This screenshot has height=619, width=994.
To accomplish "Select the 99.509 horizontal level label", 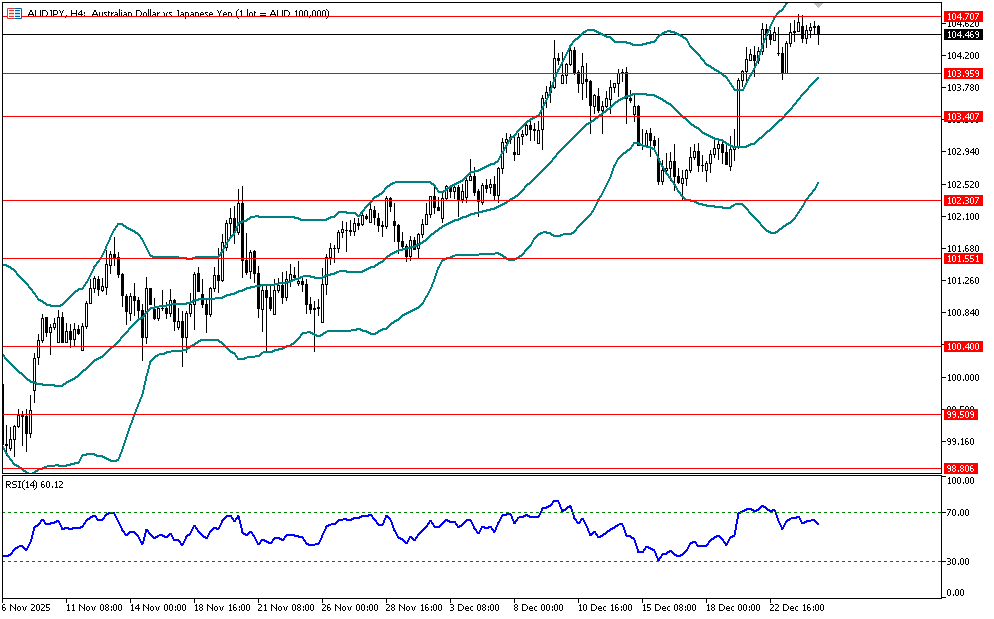I will pos(961,414).
